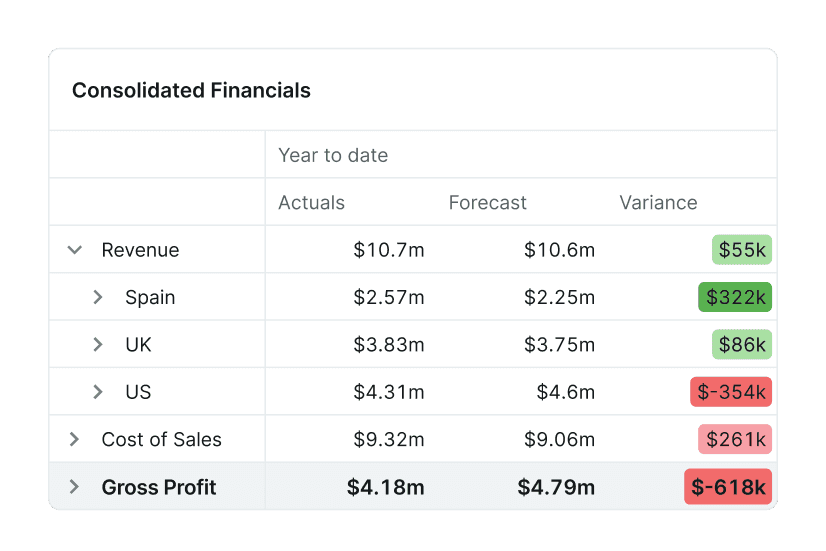Click the Actuals column header
The image size is (826, 551).
[311, 203]
